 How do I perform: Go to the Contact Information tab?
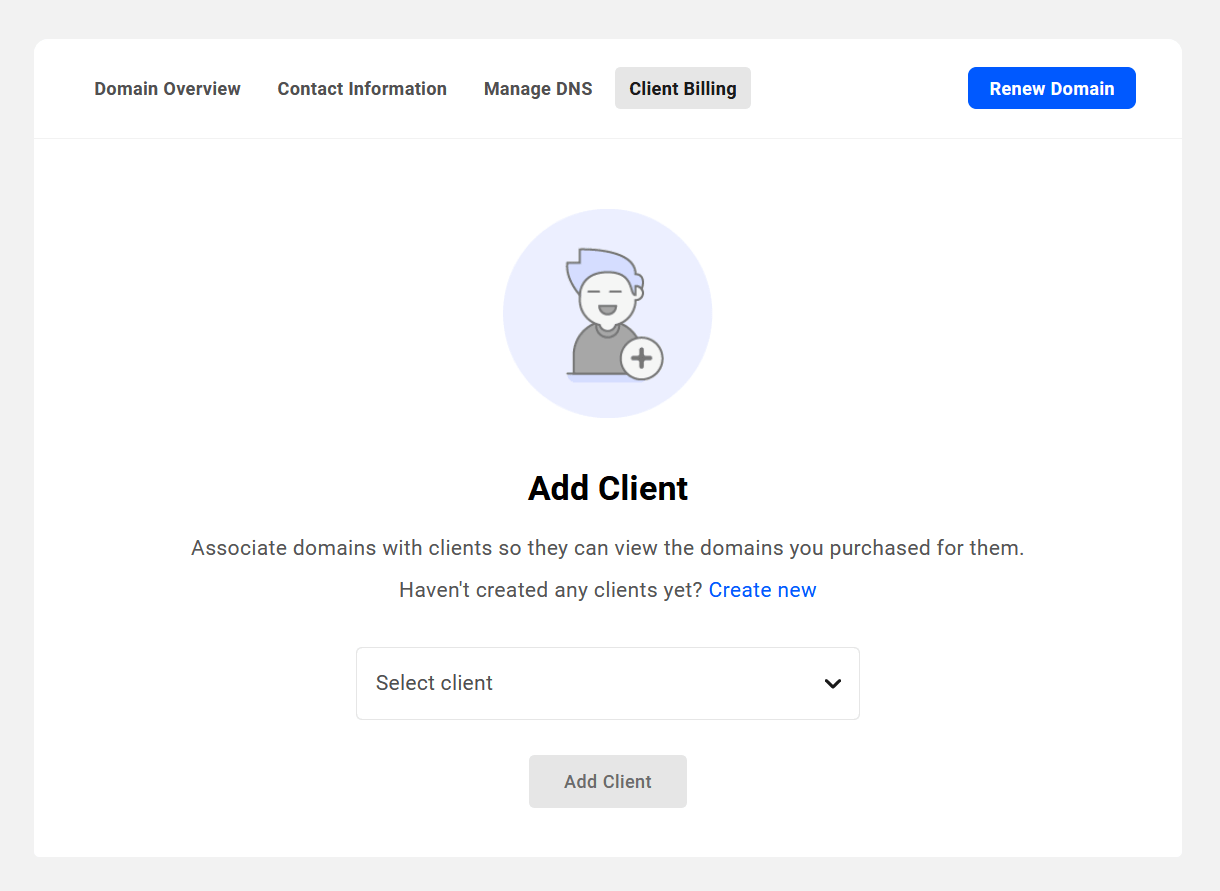[362, 88]
